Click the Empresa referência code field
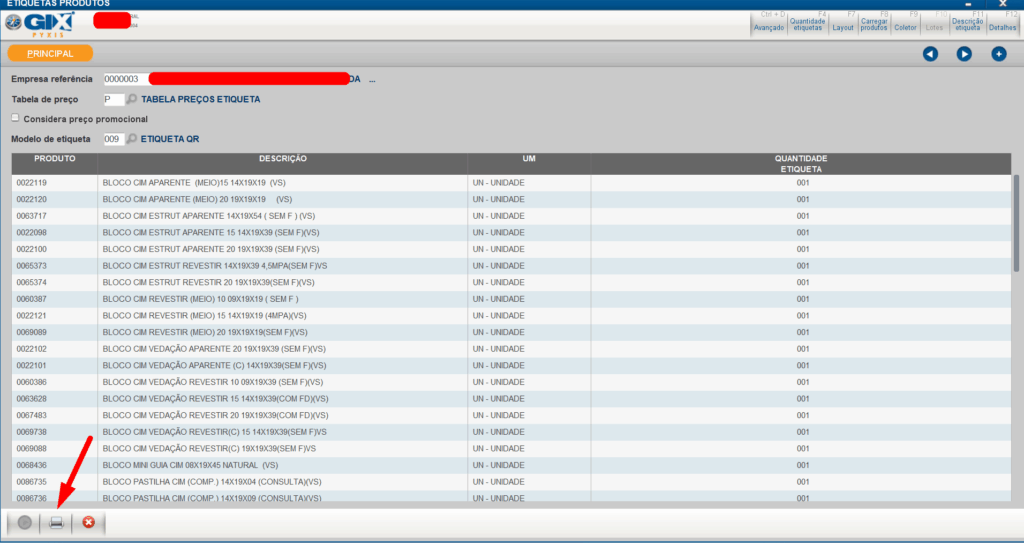This screenshot has height=543, width=1024. (124, 79)
